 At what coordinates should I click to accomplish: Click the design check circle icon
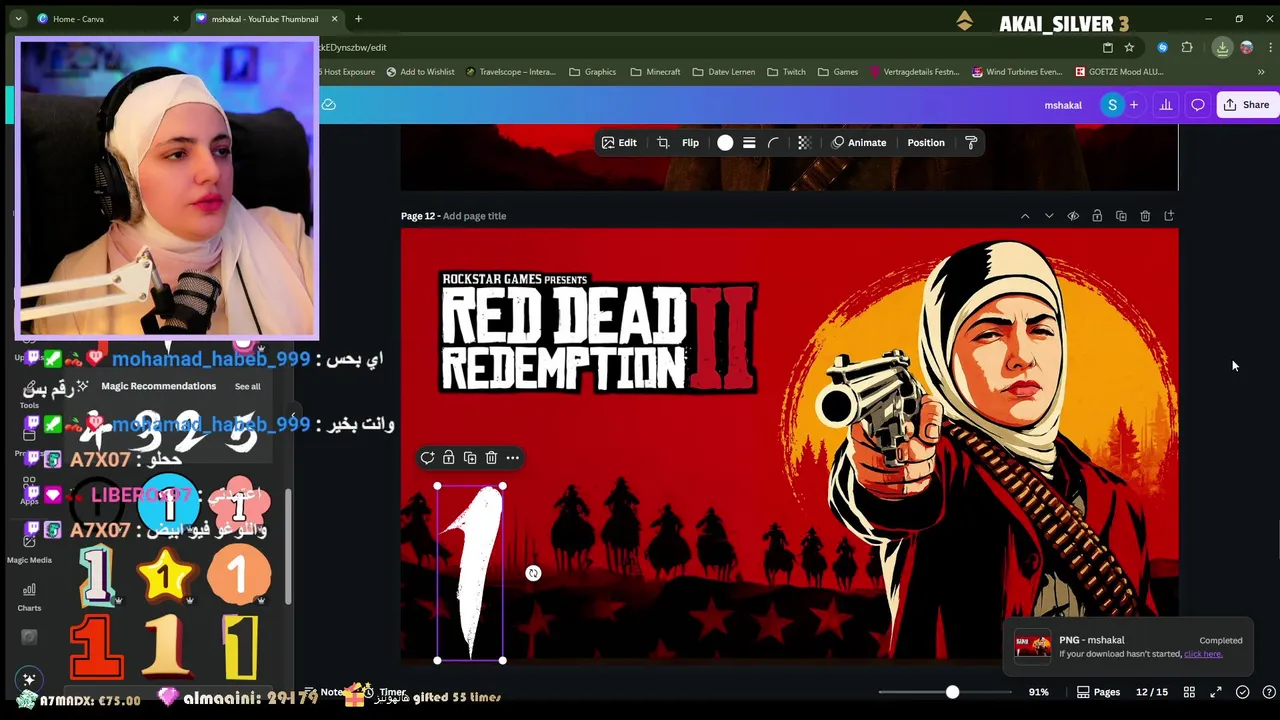point(1242,692)
